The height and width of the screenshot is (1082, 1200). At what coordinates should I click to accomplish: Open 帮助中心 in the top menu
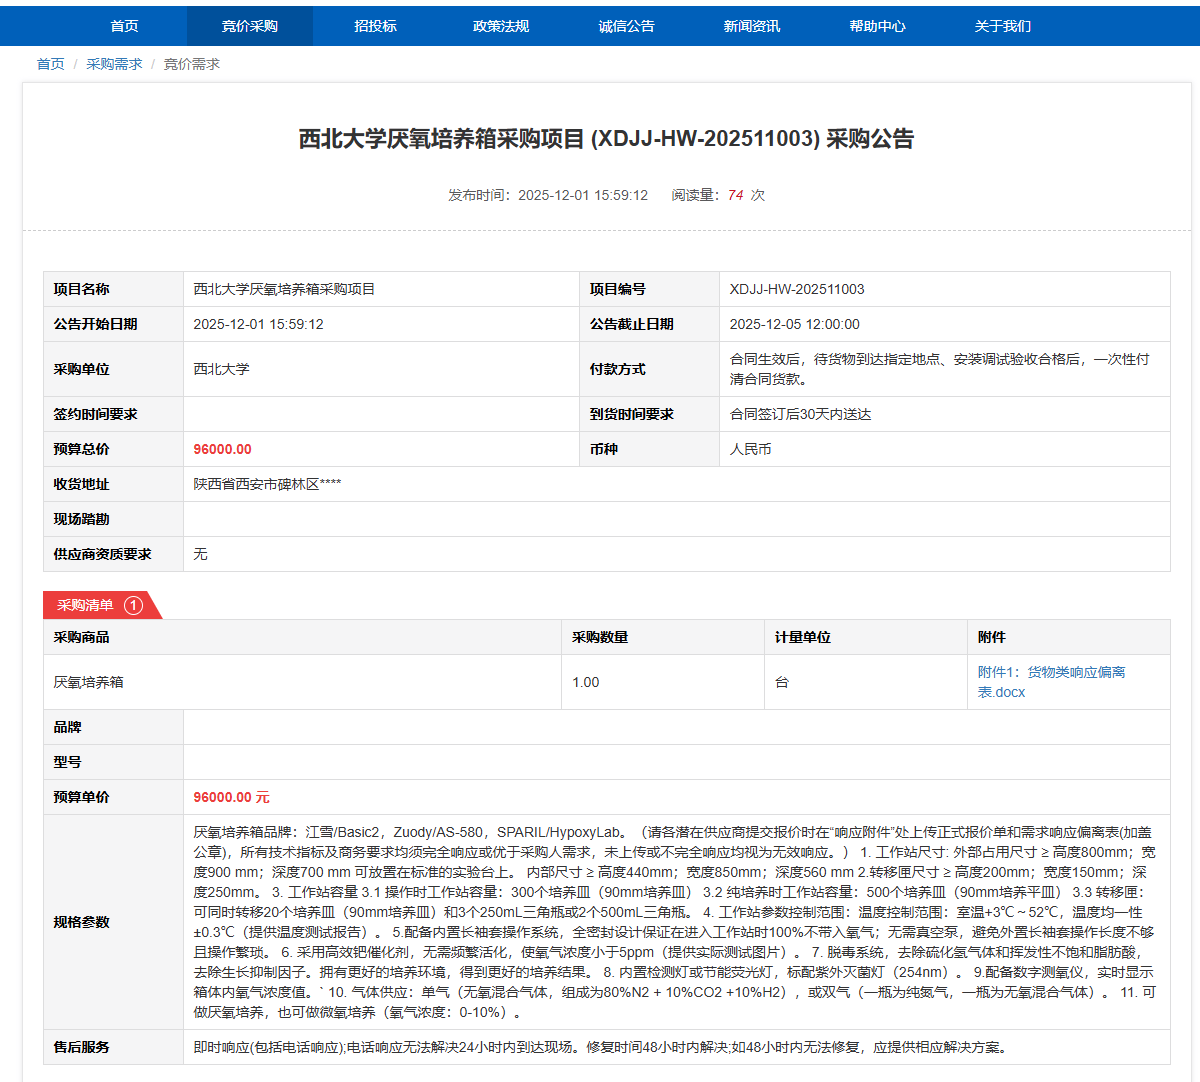877,26
